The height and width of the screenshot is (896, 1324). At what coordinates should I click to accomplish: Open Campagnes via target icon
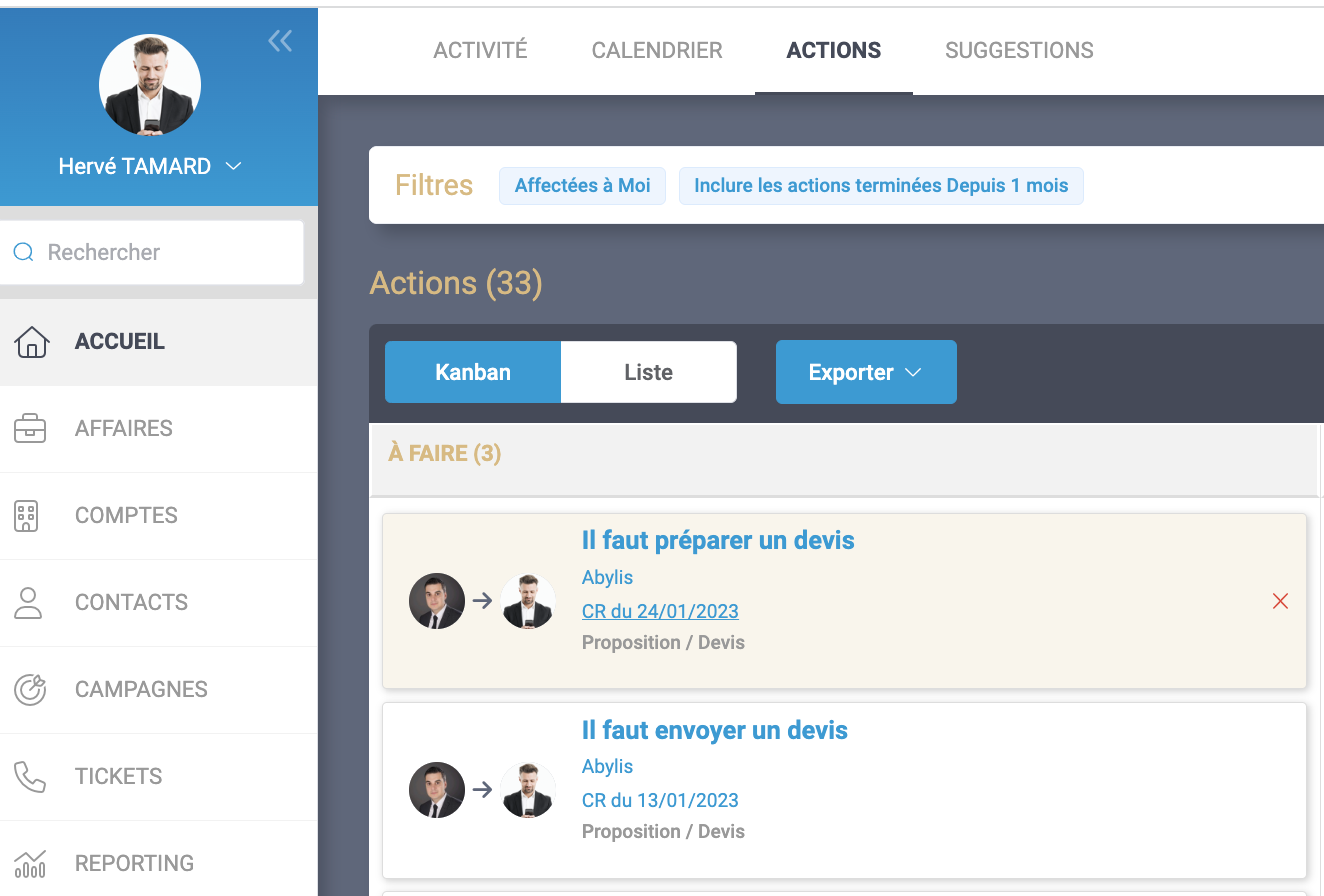[30, 690]
